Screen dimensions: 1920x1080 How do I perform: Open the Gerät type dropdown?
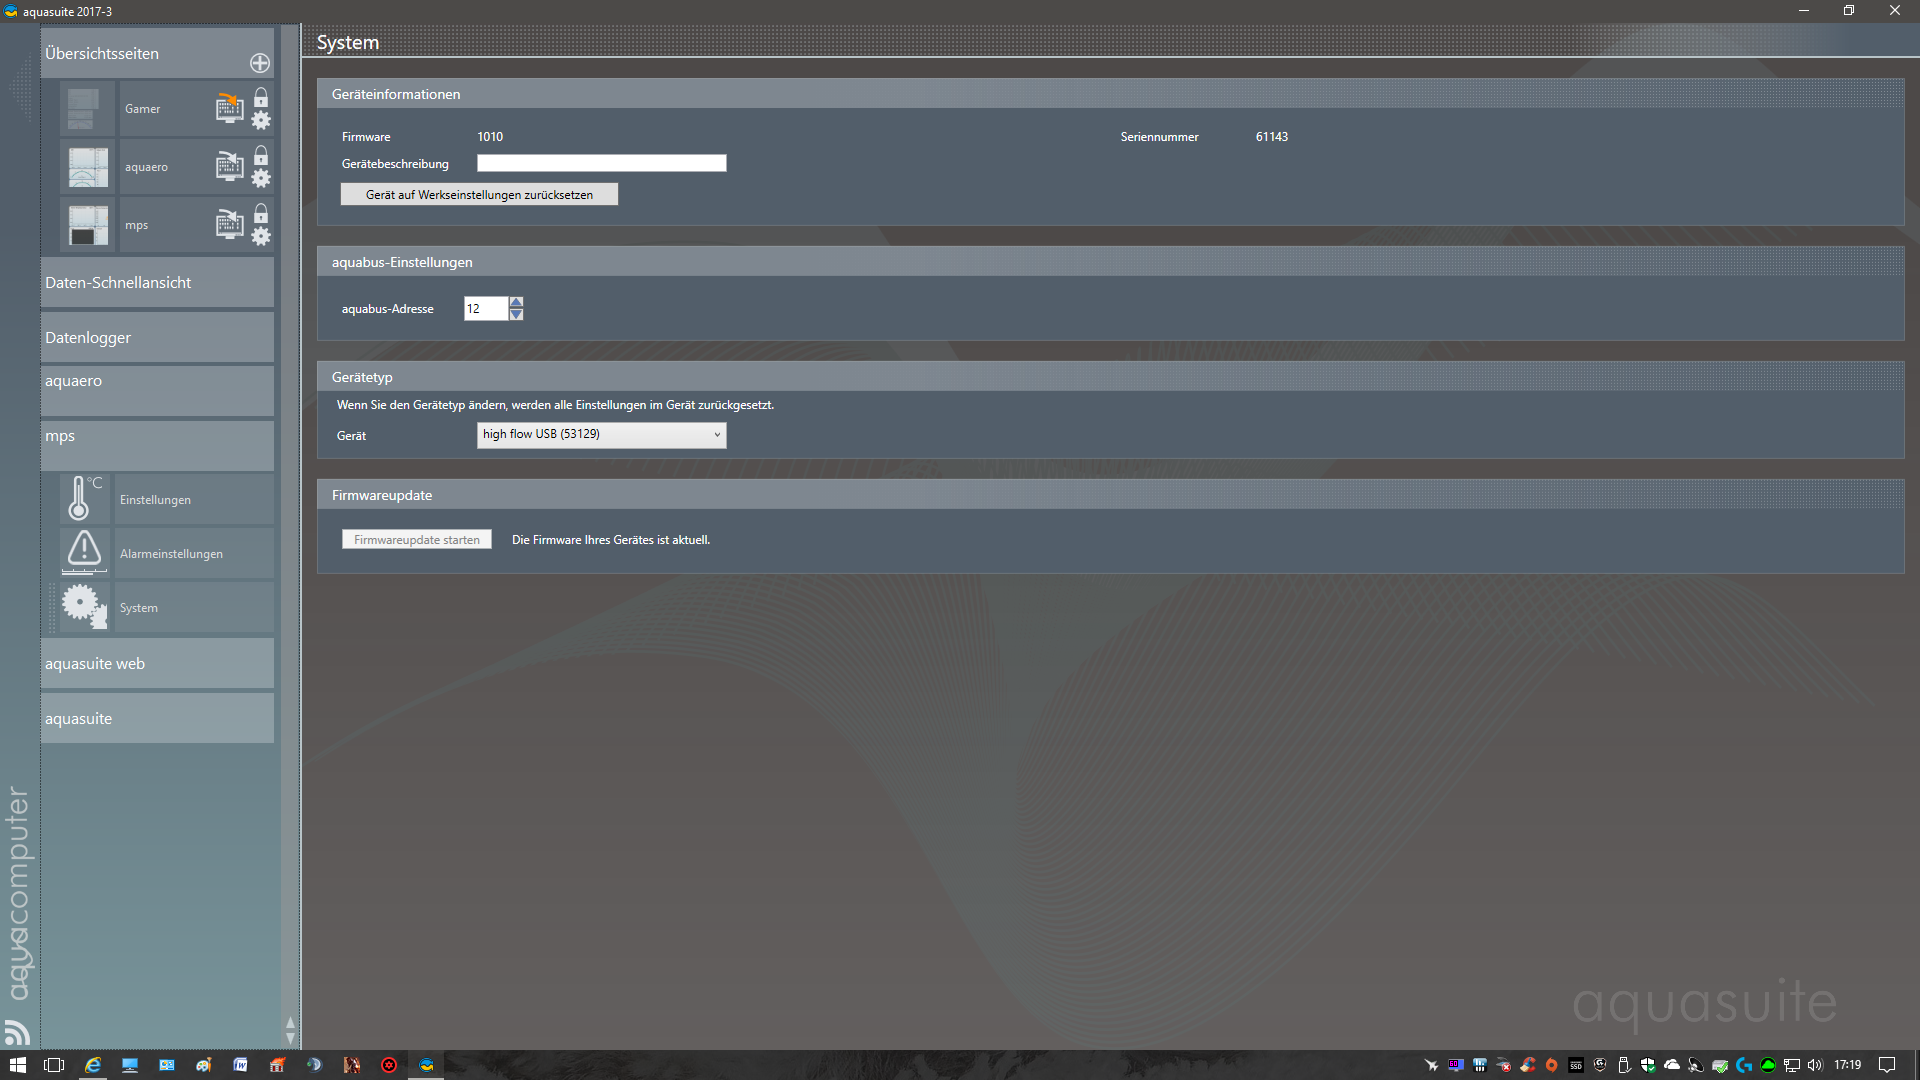(x=601, y=434)
